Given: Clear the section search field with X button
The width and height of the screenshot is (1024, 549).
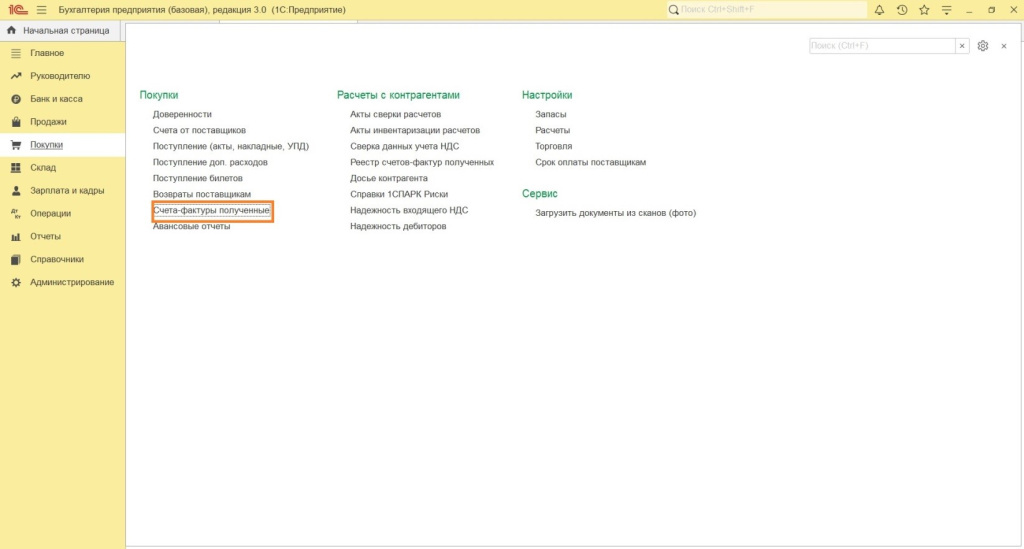Looking at the screenshot, I should pos(962,46).
